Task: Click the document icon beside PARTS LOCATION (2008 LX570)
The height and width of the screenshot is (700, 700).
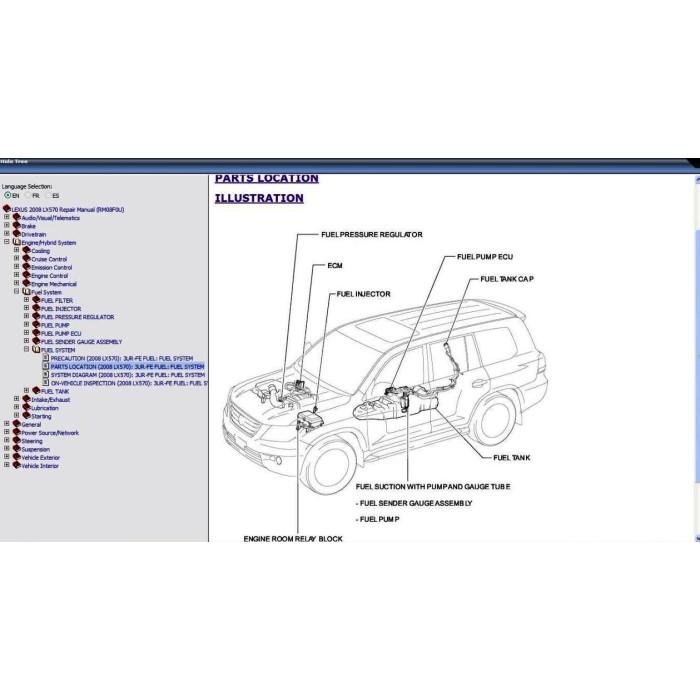Action: pyautogui.click(x=46, y=366)
